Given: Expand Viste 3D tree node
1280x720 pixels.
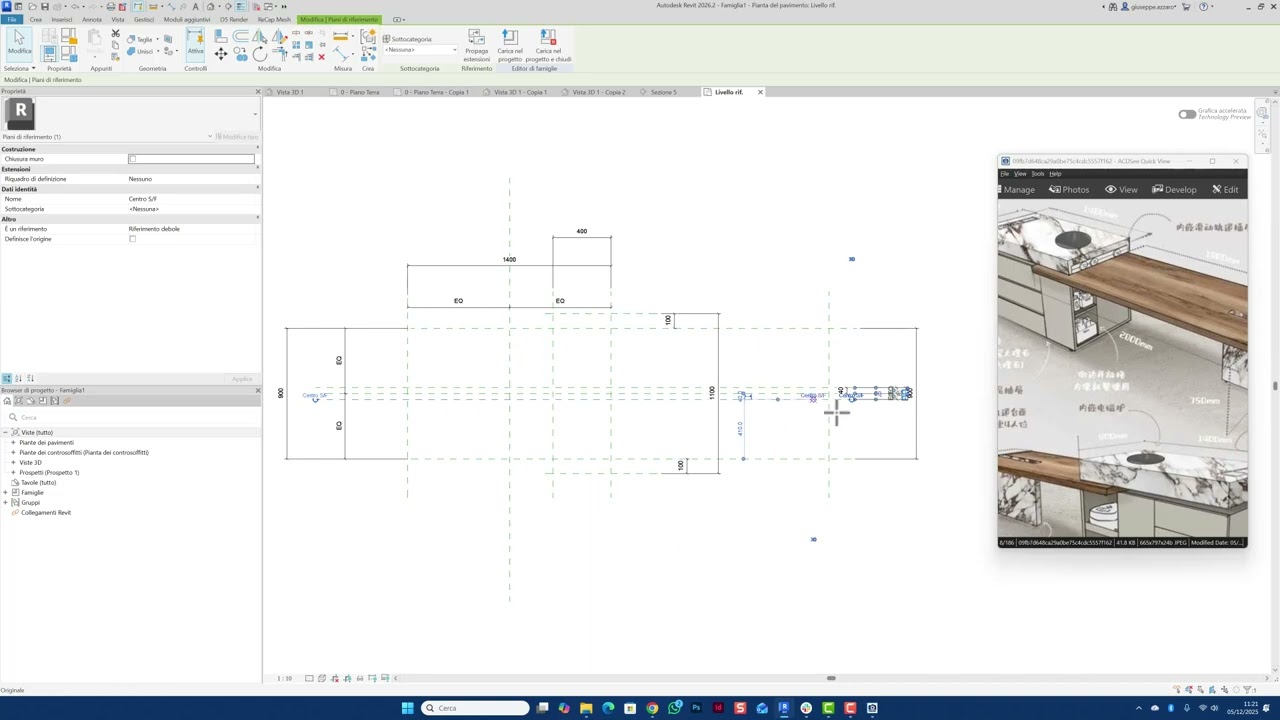Looking at the screenshot, I should (x=13, y=462).
